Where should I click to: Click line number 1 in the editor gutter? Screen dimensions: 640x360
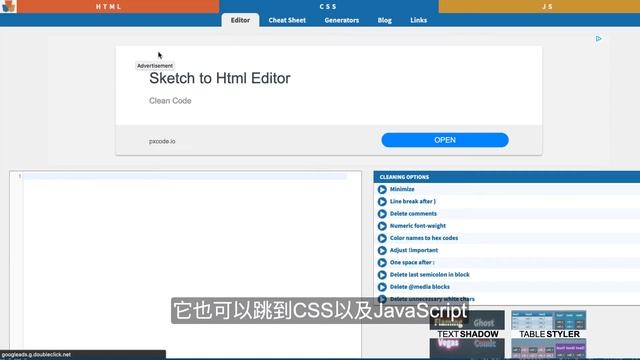[19, 176]
